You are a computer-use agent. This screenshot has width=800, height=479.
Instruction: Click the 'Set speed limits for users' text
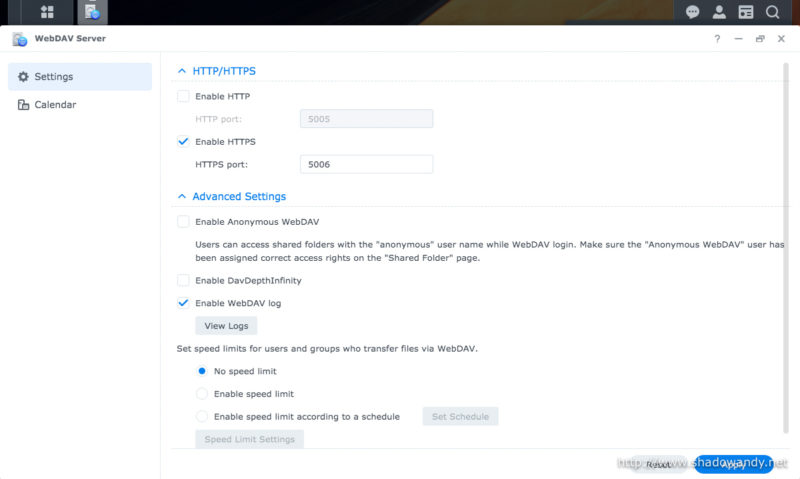tap(327, 349)
